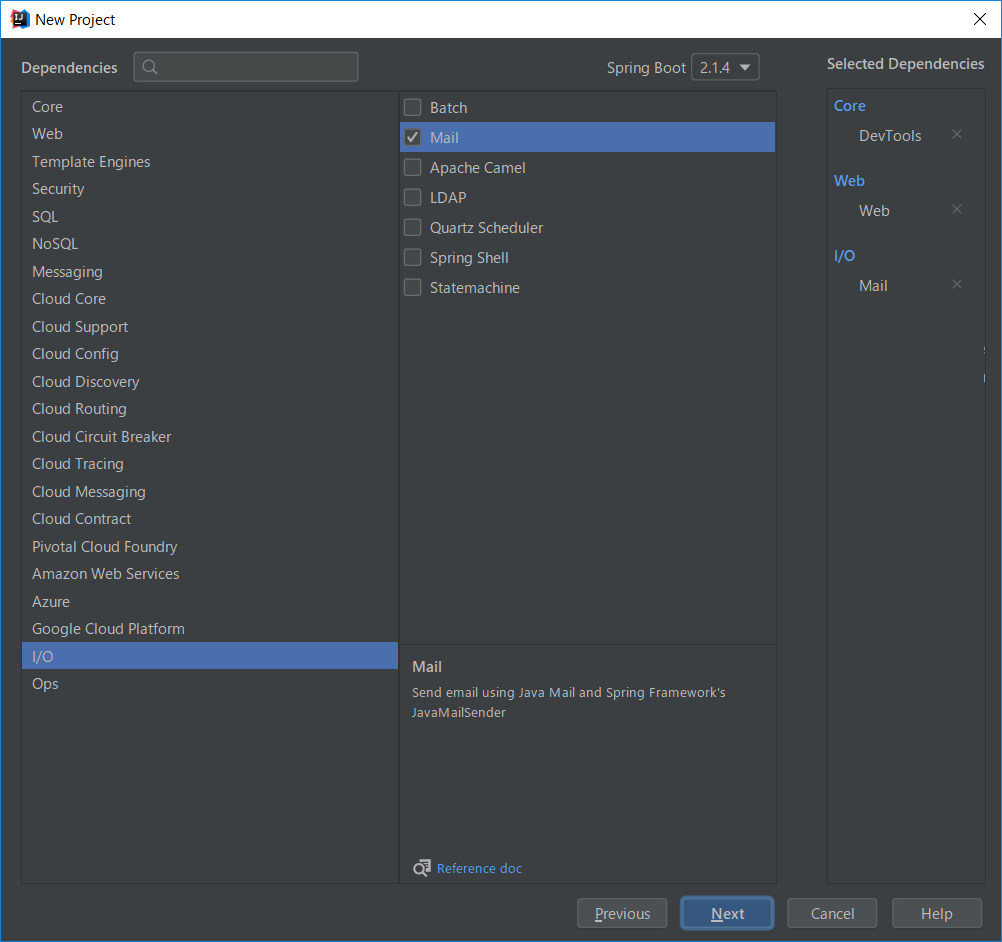
Task: Click the Core heading in Selected Dependencies
Action: 849,105
